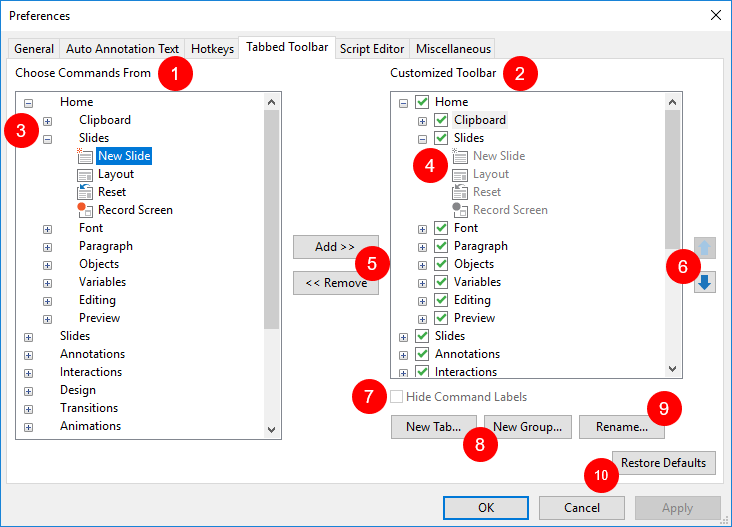Screen dimensions: 732x527
Task: Collapse the Home node in Customized Toolbar
Action: click(403, 103)
